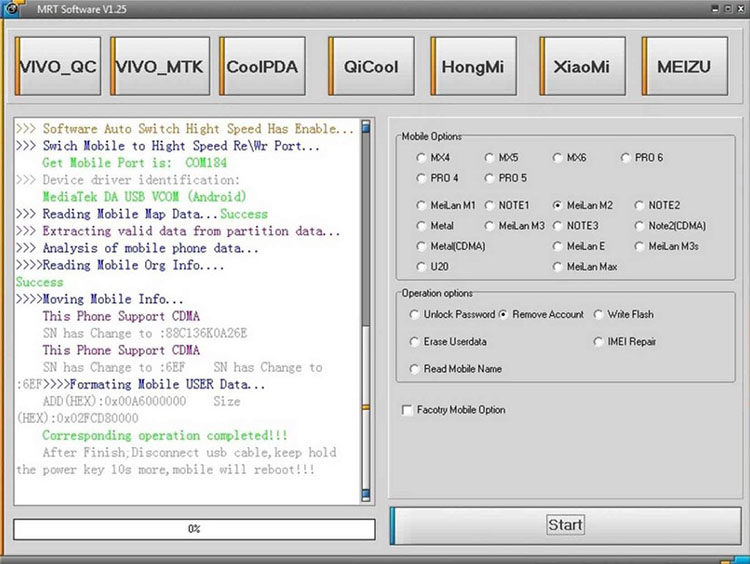Click the Start button
Viewport: 750px width, 564px height.
[x=565, y=525]
